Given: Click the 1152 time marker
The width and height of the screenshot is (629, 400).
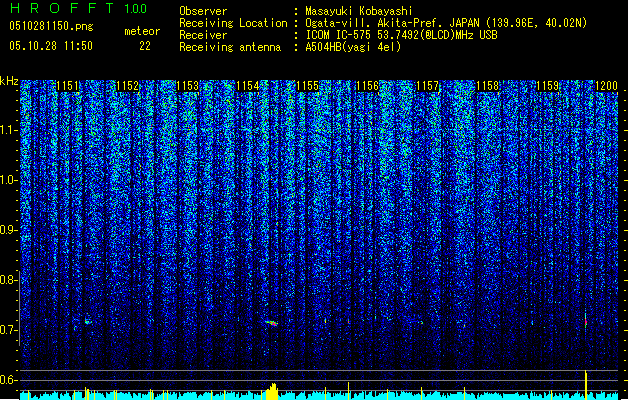Looking at the screenshot, I should pos(127,86).
